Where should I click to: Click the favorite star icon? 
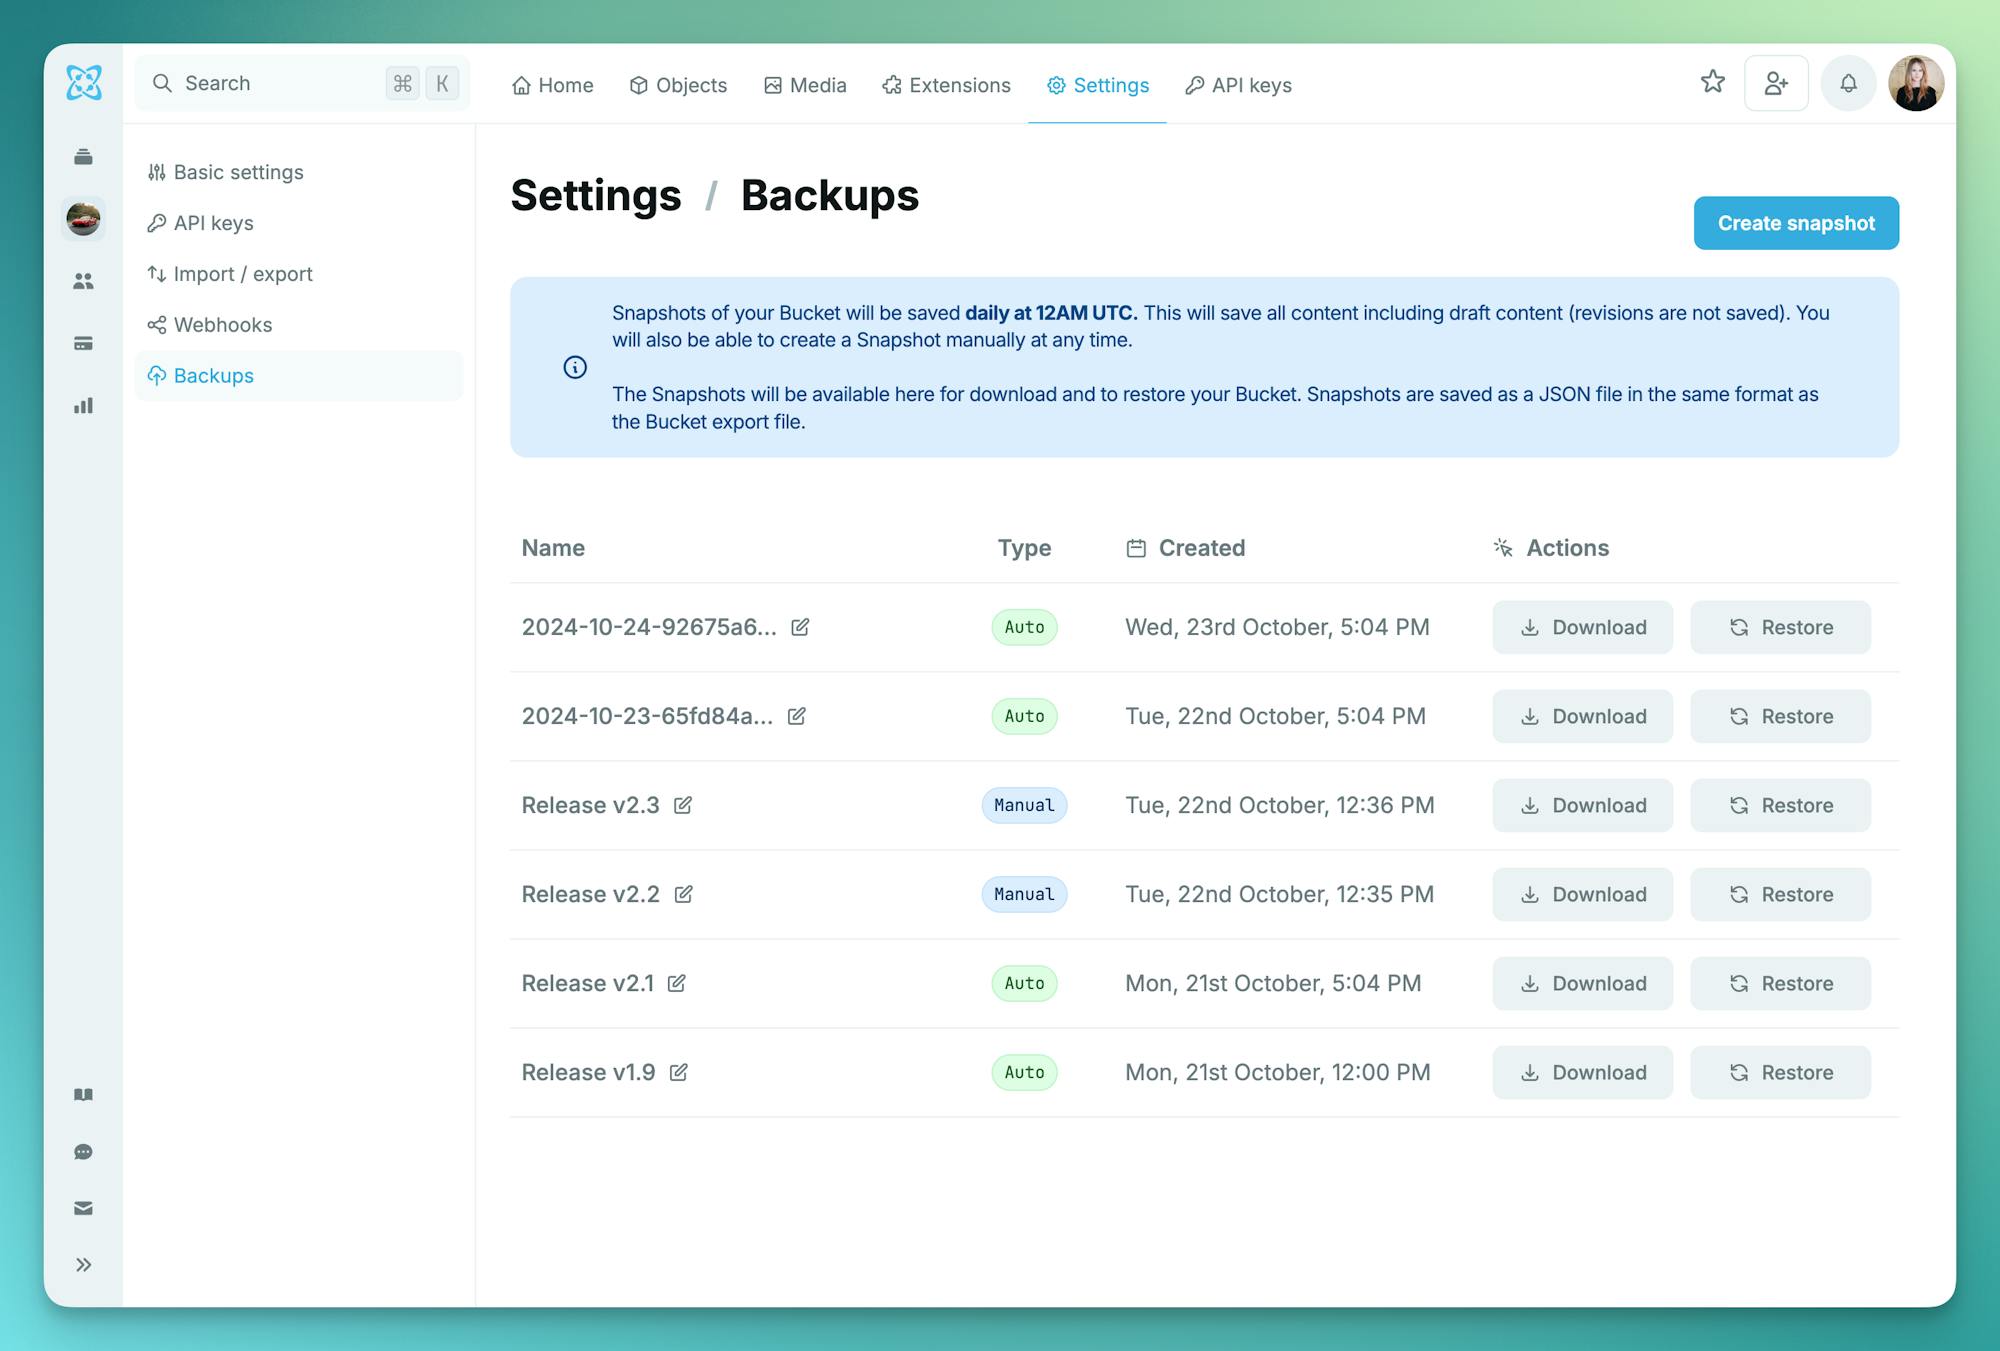click(1712, 82)
